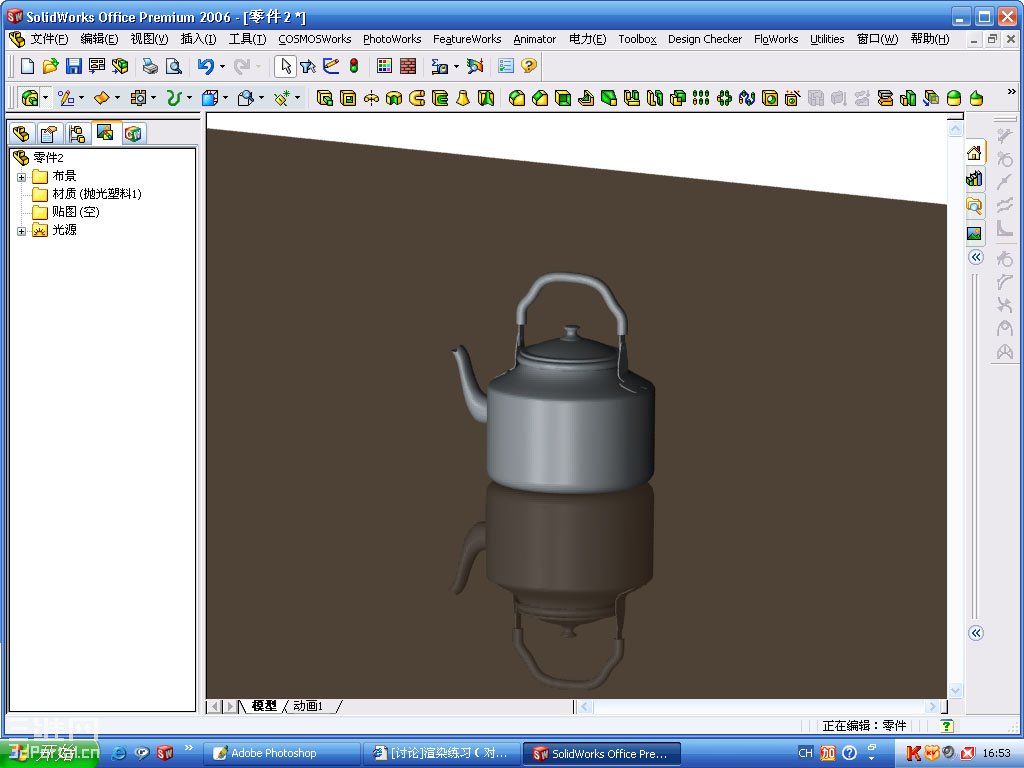Open the Curves flyout dropdown arrow

point(189,98)
